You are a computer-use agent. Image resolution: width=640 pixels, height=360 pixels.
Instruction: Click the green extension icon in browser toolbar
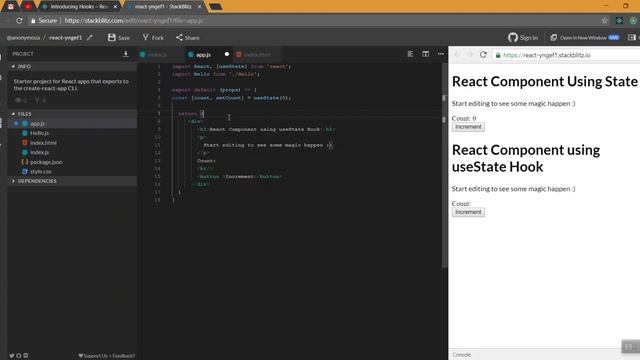tap(633, 20)
